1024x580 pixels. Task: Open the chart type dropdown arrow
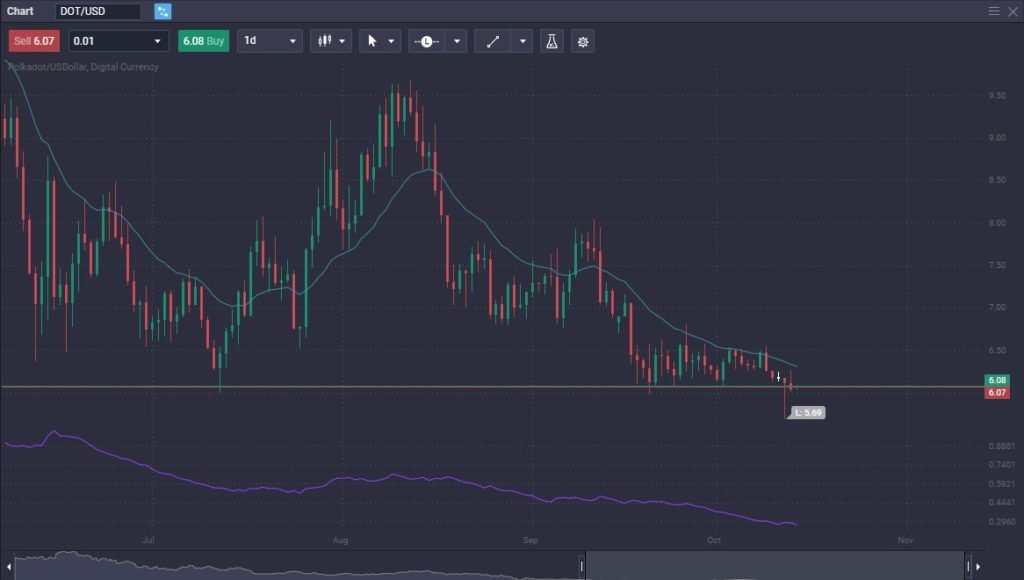pyautogui.click(x=343, y=41)
